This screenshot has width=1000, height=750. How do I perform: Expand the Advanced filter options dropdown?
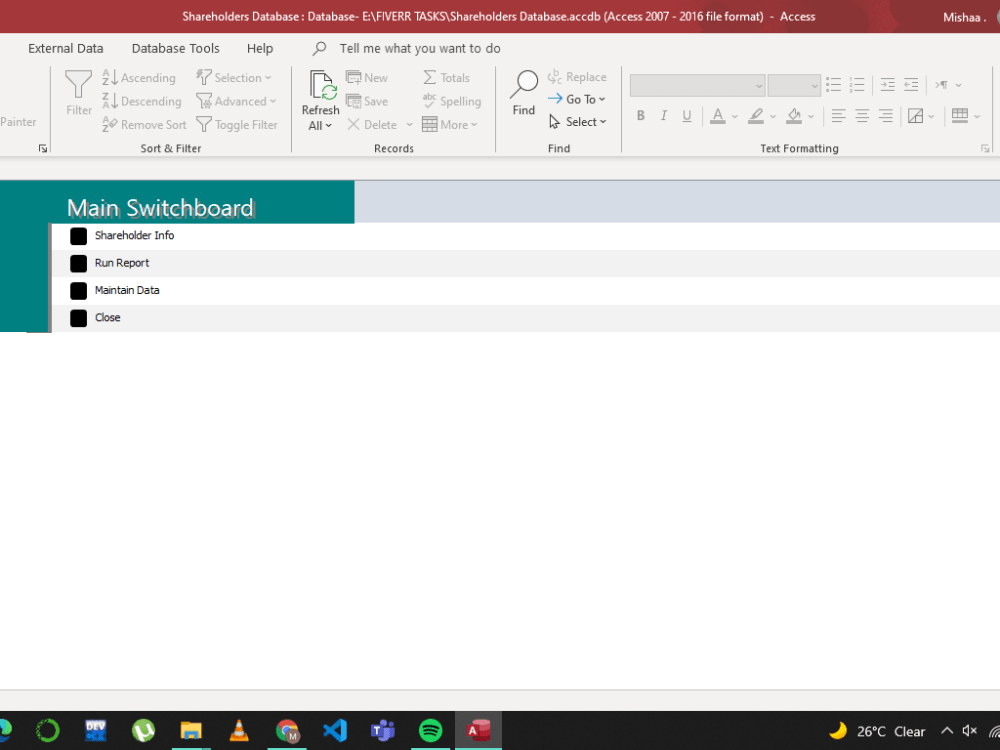[x=237, y=100]
